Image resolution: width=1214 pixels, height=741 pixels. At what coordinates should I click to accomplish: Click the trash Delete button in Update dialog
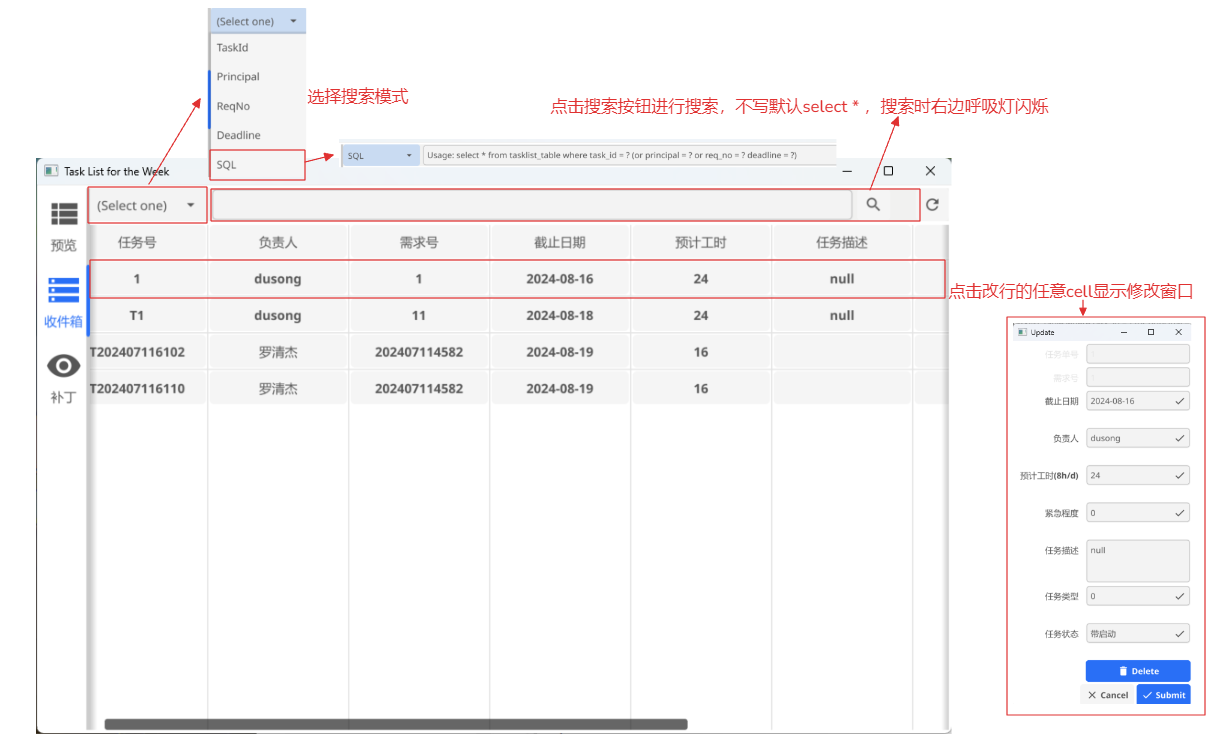pos(1137,671)
